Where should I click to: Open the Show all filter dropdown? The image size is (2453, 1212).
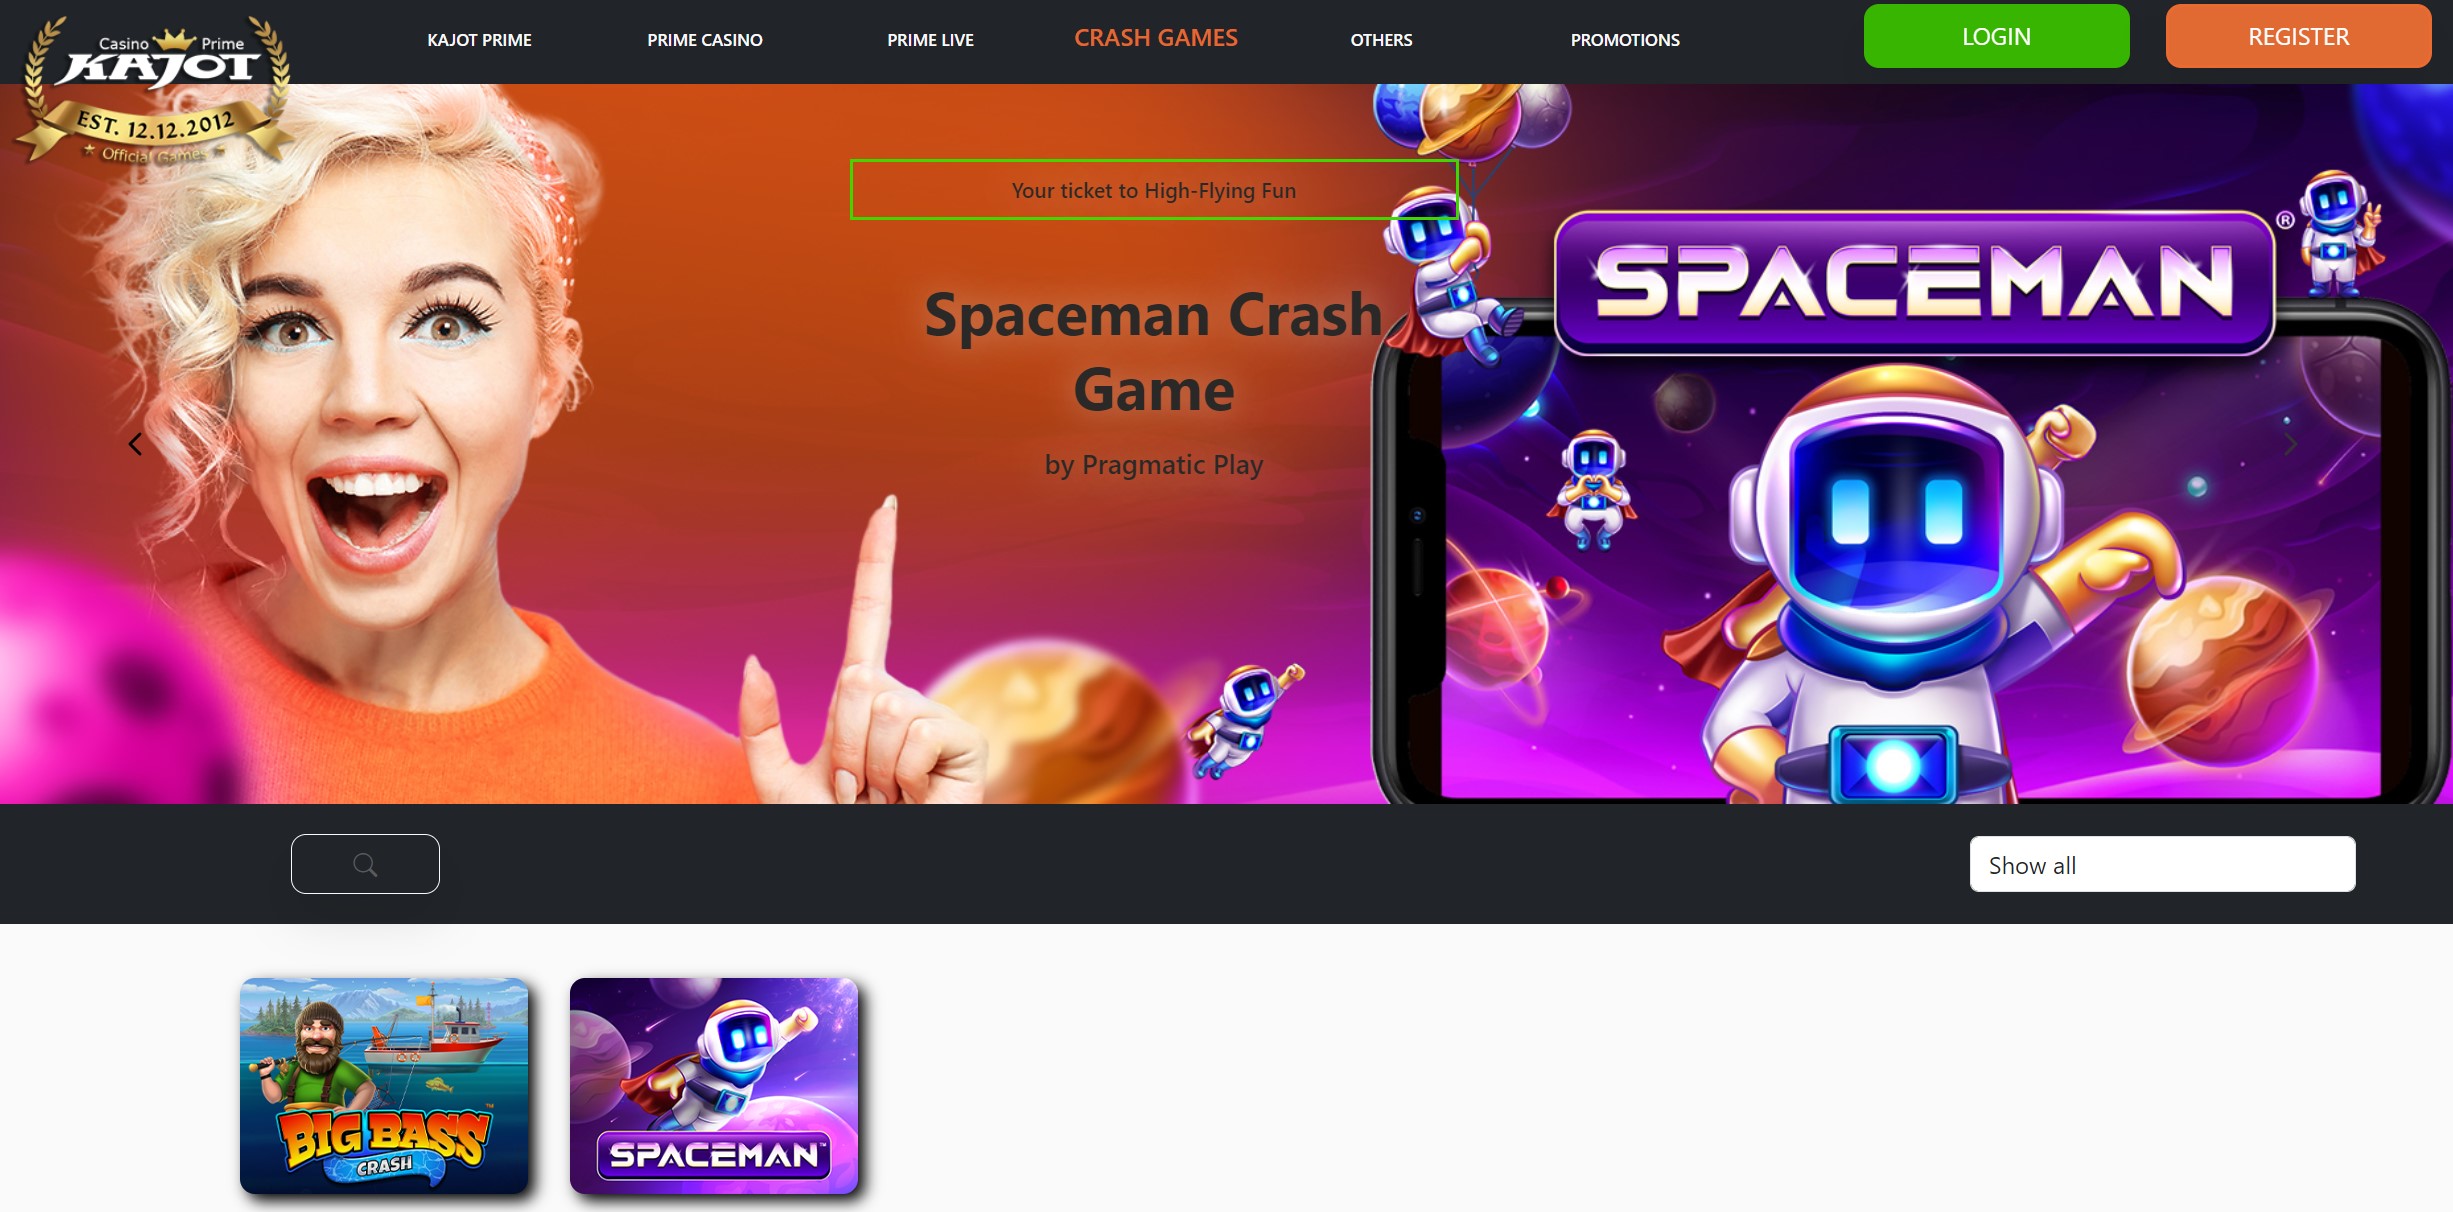click(2162, 864)
